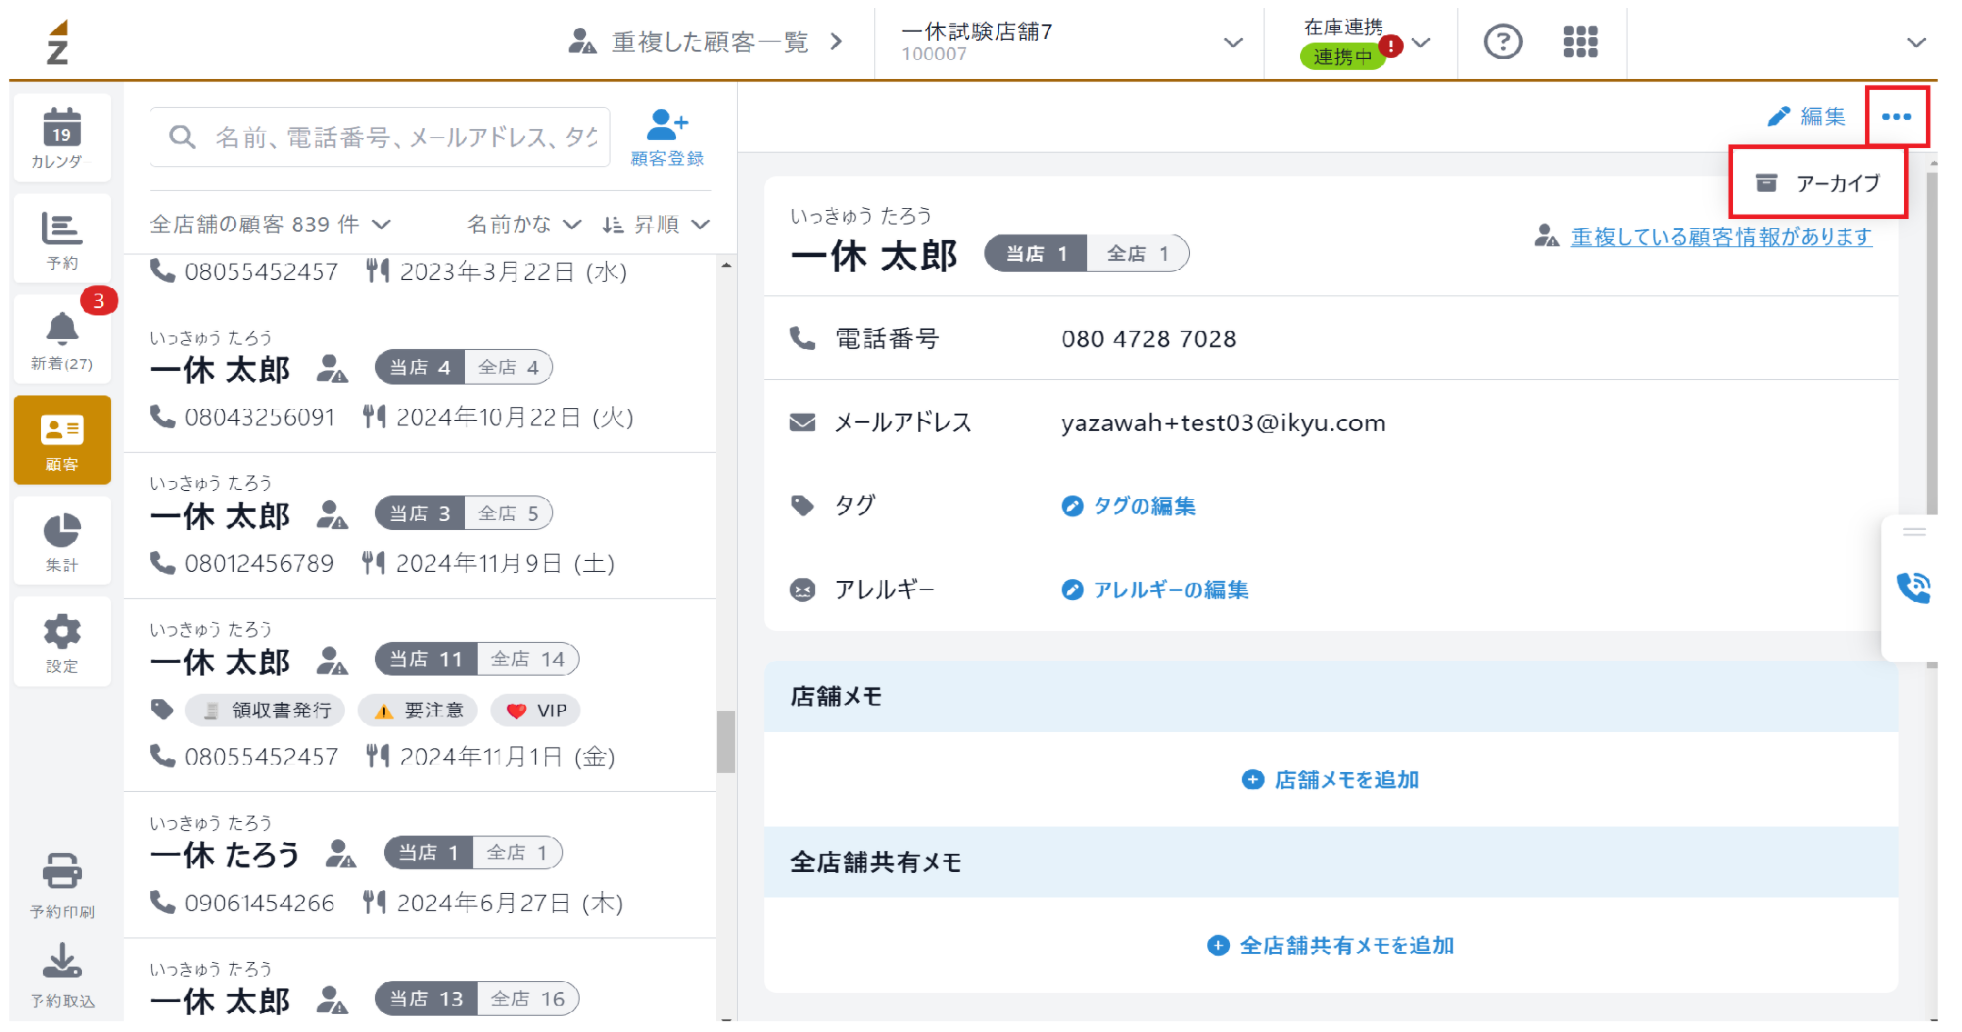The height and width of the screenshot is (1032, 1962).
Task: Click phone number 080 4728 7028
Action: coord(1149,339)
